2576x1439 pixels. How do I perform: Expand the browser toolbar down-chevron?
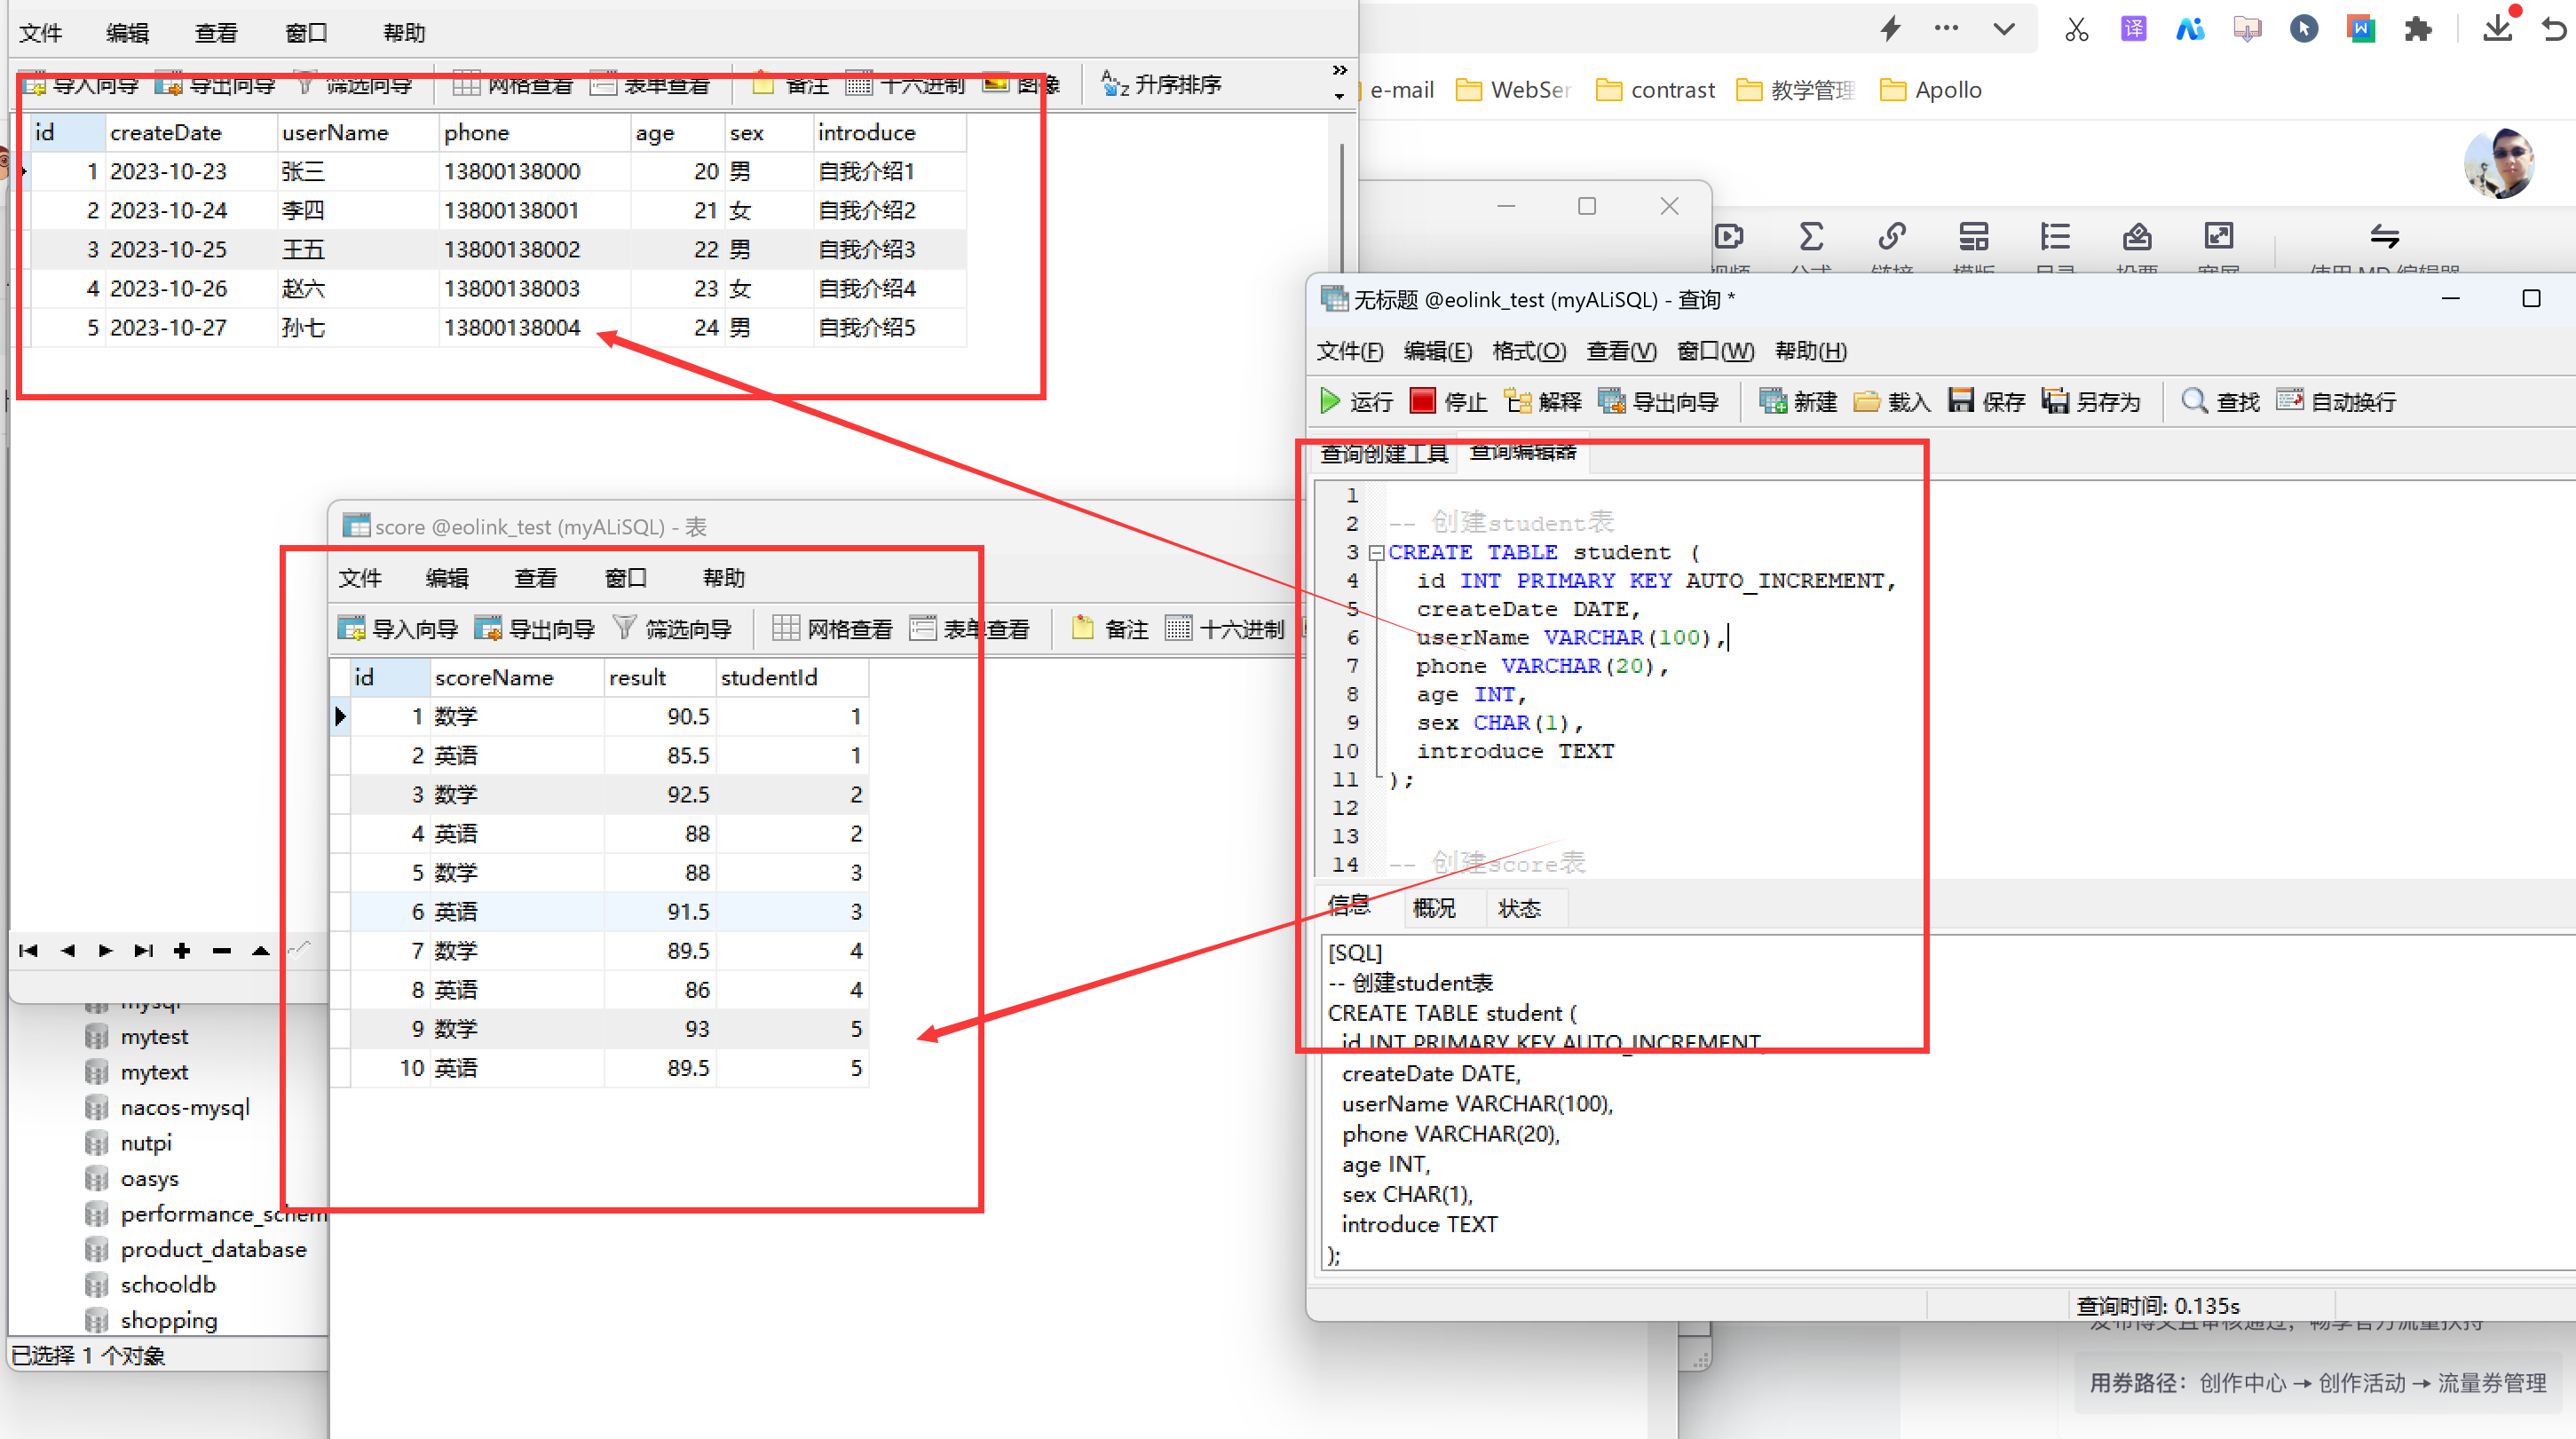click(x=2003, y=29)
